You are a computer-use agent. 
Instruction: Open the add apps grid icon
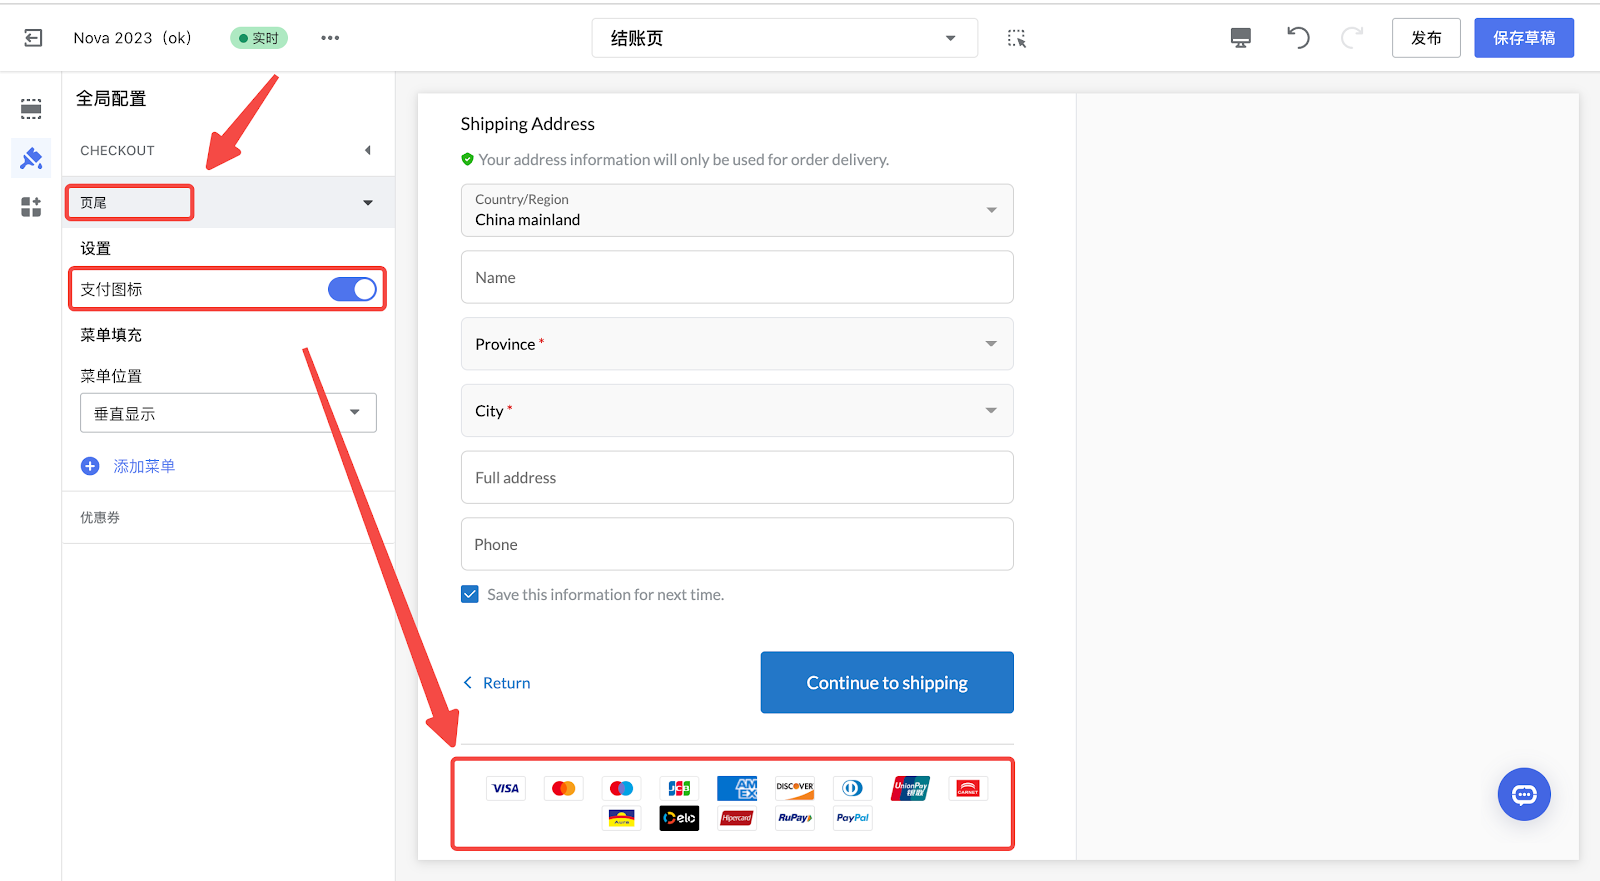pyautogui.click(x=31, y=207)
